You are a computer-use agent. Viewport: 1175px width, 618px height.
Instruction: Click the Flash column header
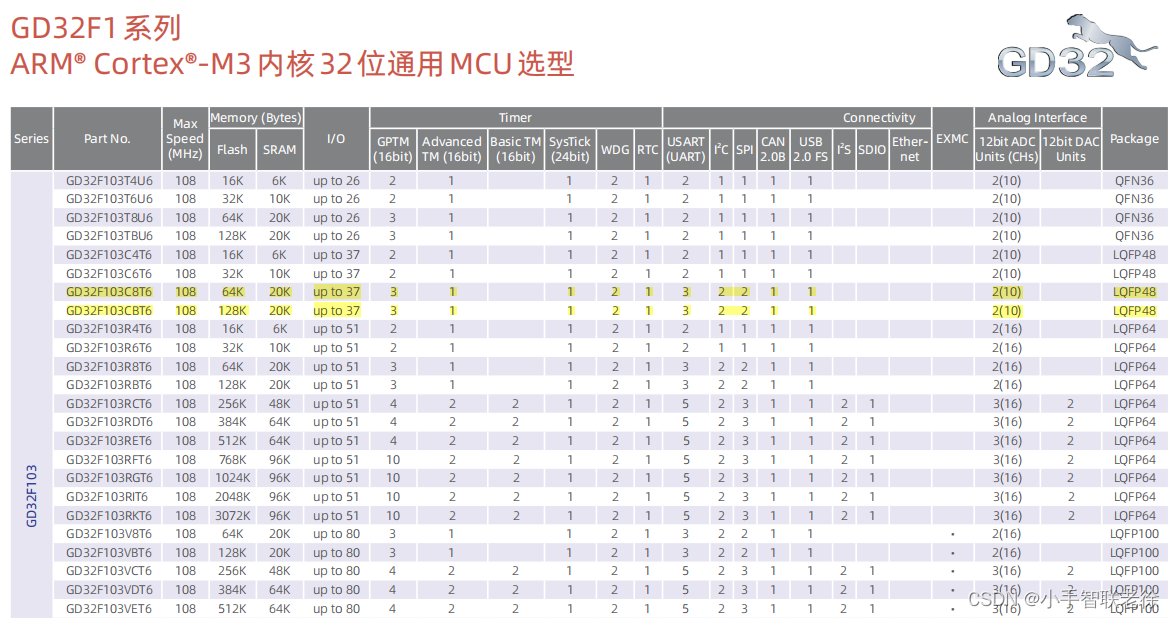pos(232,149)
